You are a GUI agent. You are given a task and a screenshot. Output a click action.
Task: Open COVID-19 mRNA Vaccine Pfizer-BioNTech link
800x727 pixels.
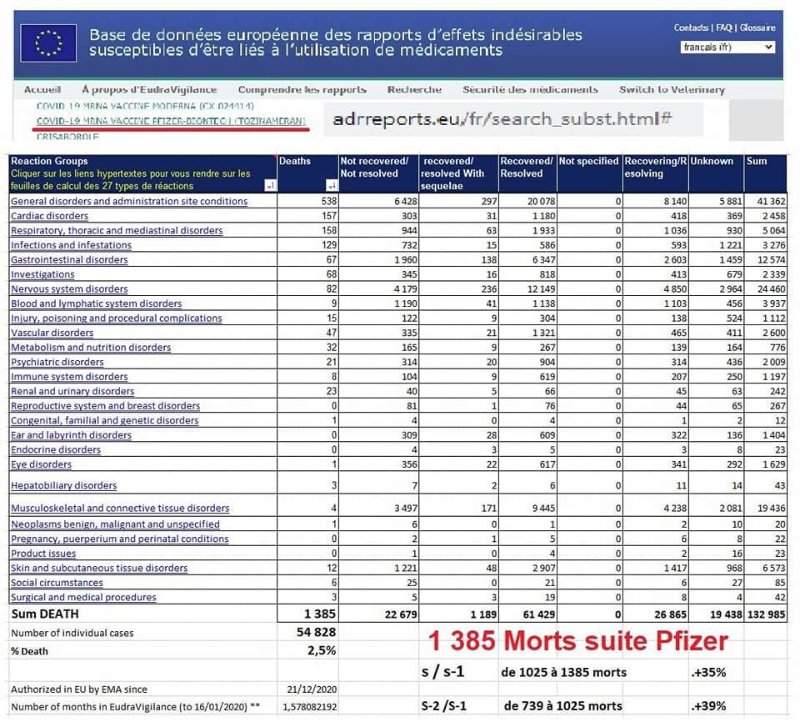click(171, 121)
